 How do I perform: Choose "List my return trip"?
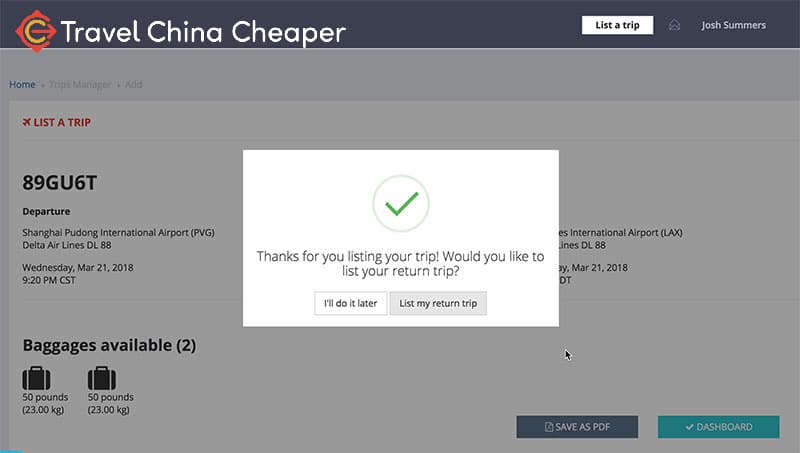438,303
